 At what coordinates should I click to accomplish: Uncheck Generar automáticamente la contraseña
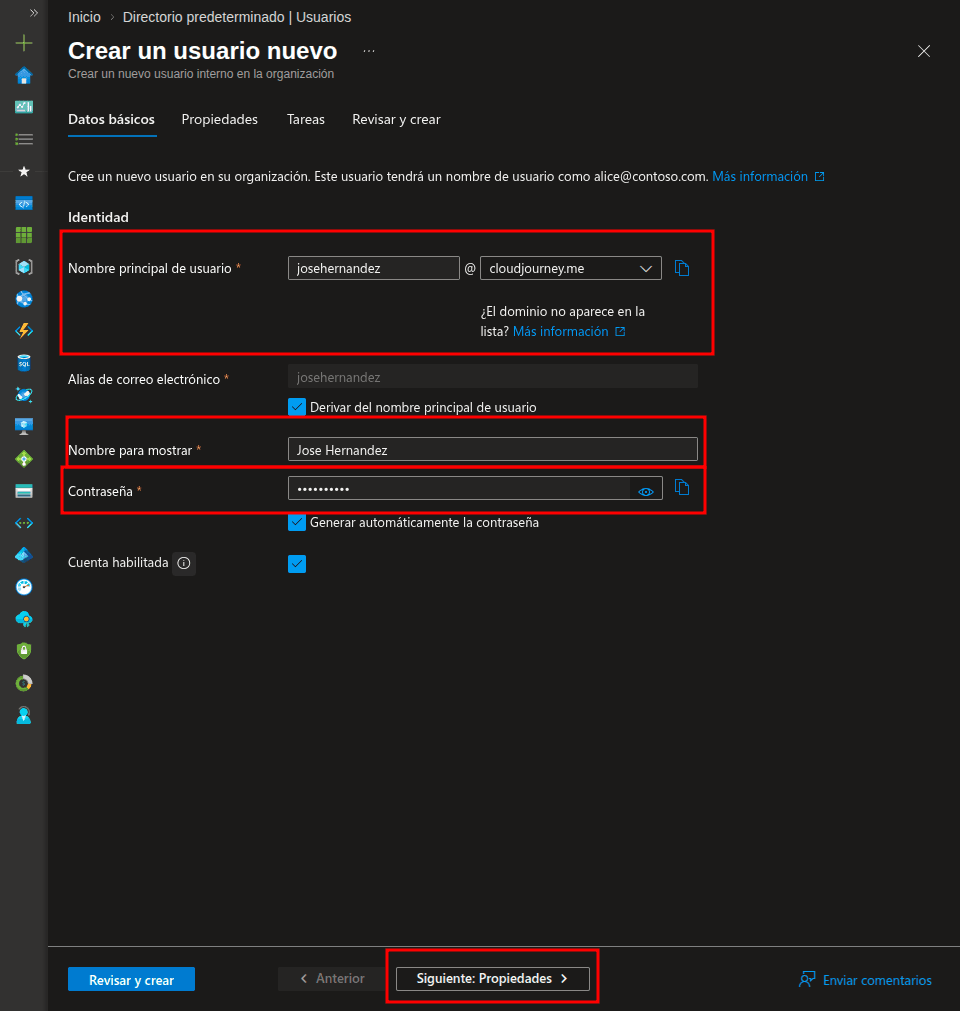(297, 522)
